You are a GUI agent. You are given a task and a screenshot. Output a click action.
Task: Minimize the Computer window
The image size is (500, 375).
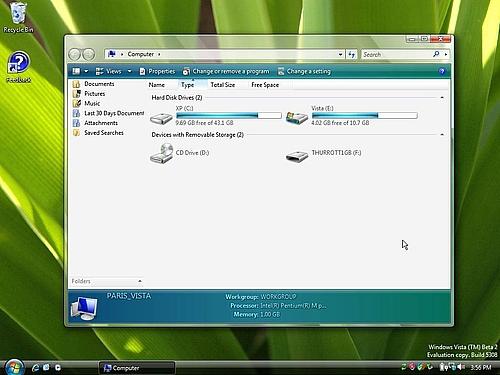[x=412, y=39]
